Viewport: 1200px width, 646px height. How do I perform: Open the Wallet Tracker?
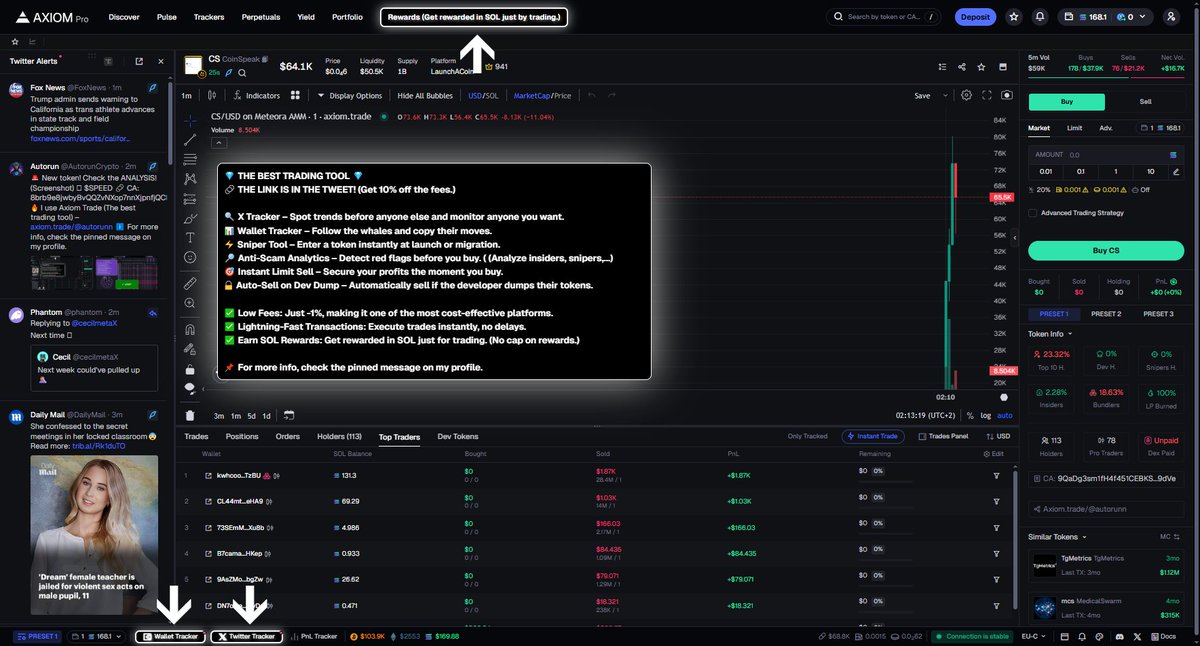(171, 636)
